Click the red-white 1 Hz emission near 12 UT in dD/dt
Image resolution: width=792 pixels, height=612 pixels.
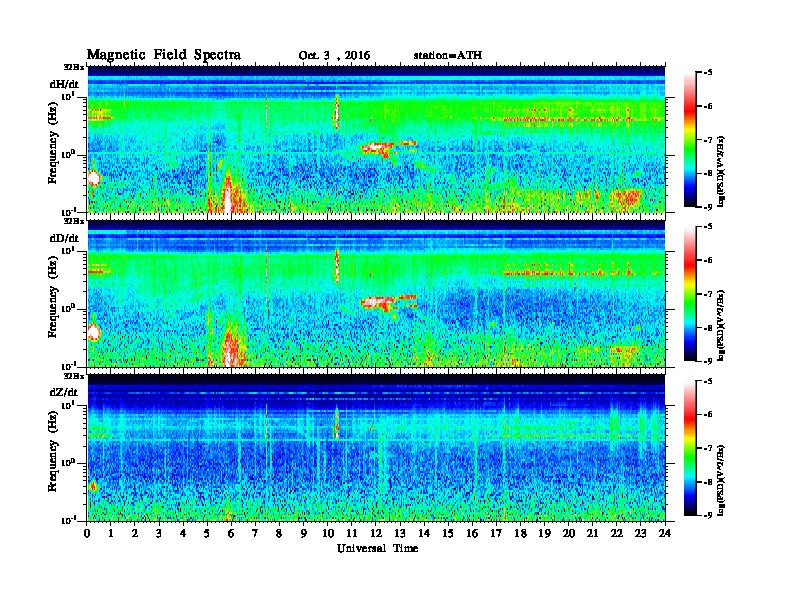tap(378, 302)
